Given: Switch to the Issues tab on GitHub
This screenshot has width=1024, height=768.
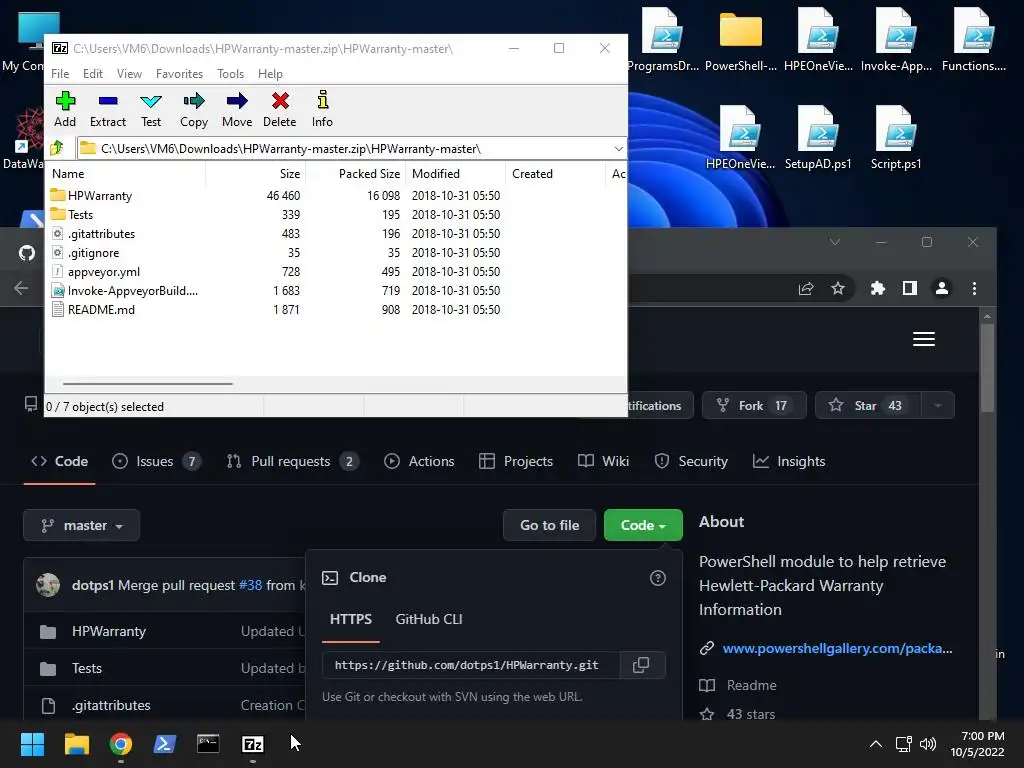Looking at the screenshot, I should pos(156,461).
